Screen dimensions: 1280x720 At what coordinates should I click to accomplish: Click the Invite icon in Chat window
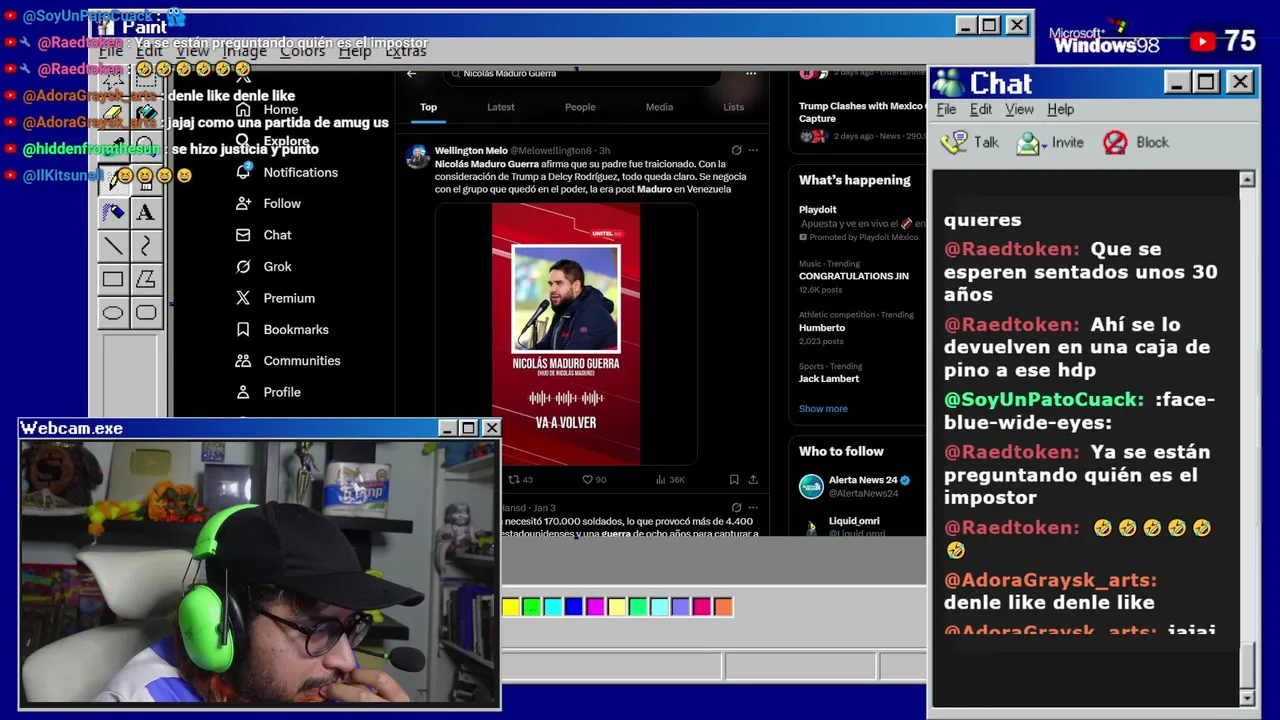click(x=1027, y=143)
